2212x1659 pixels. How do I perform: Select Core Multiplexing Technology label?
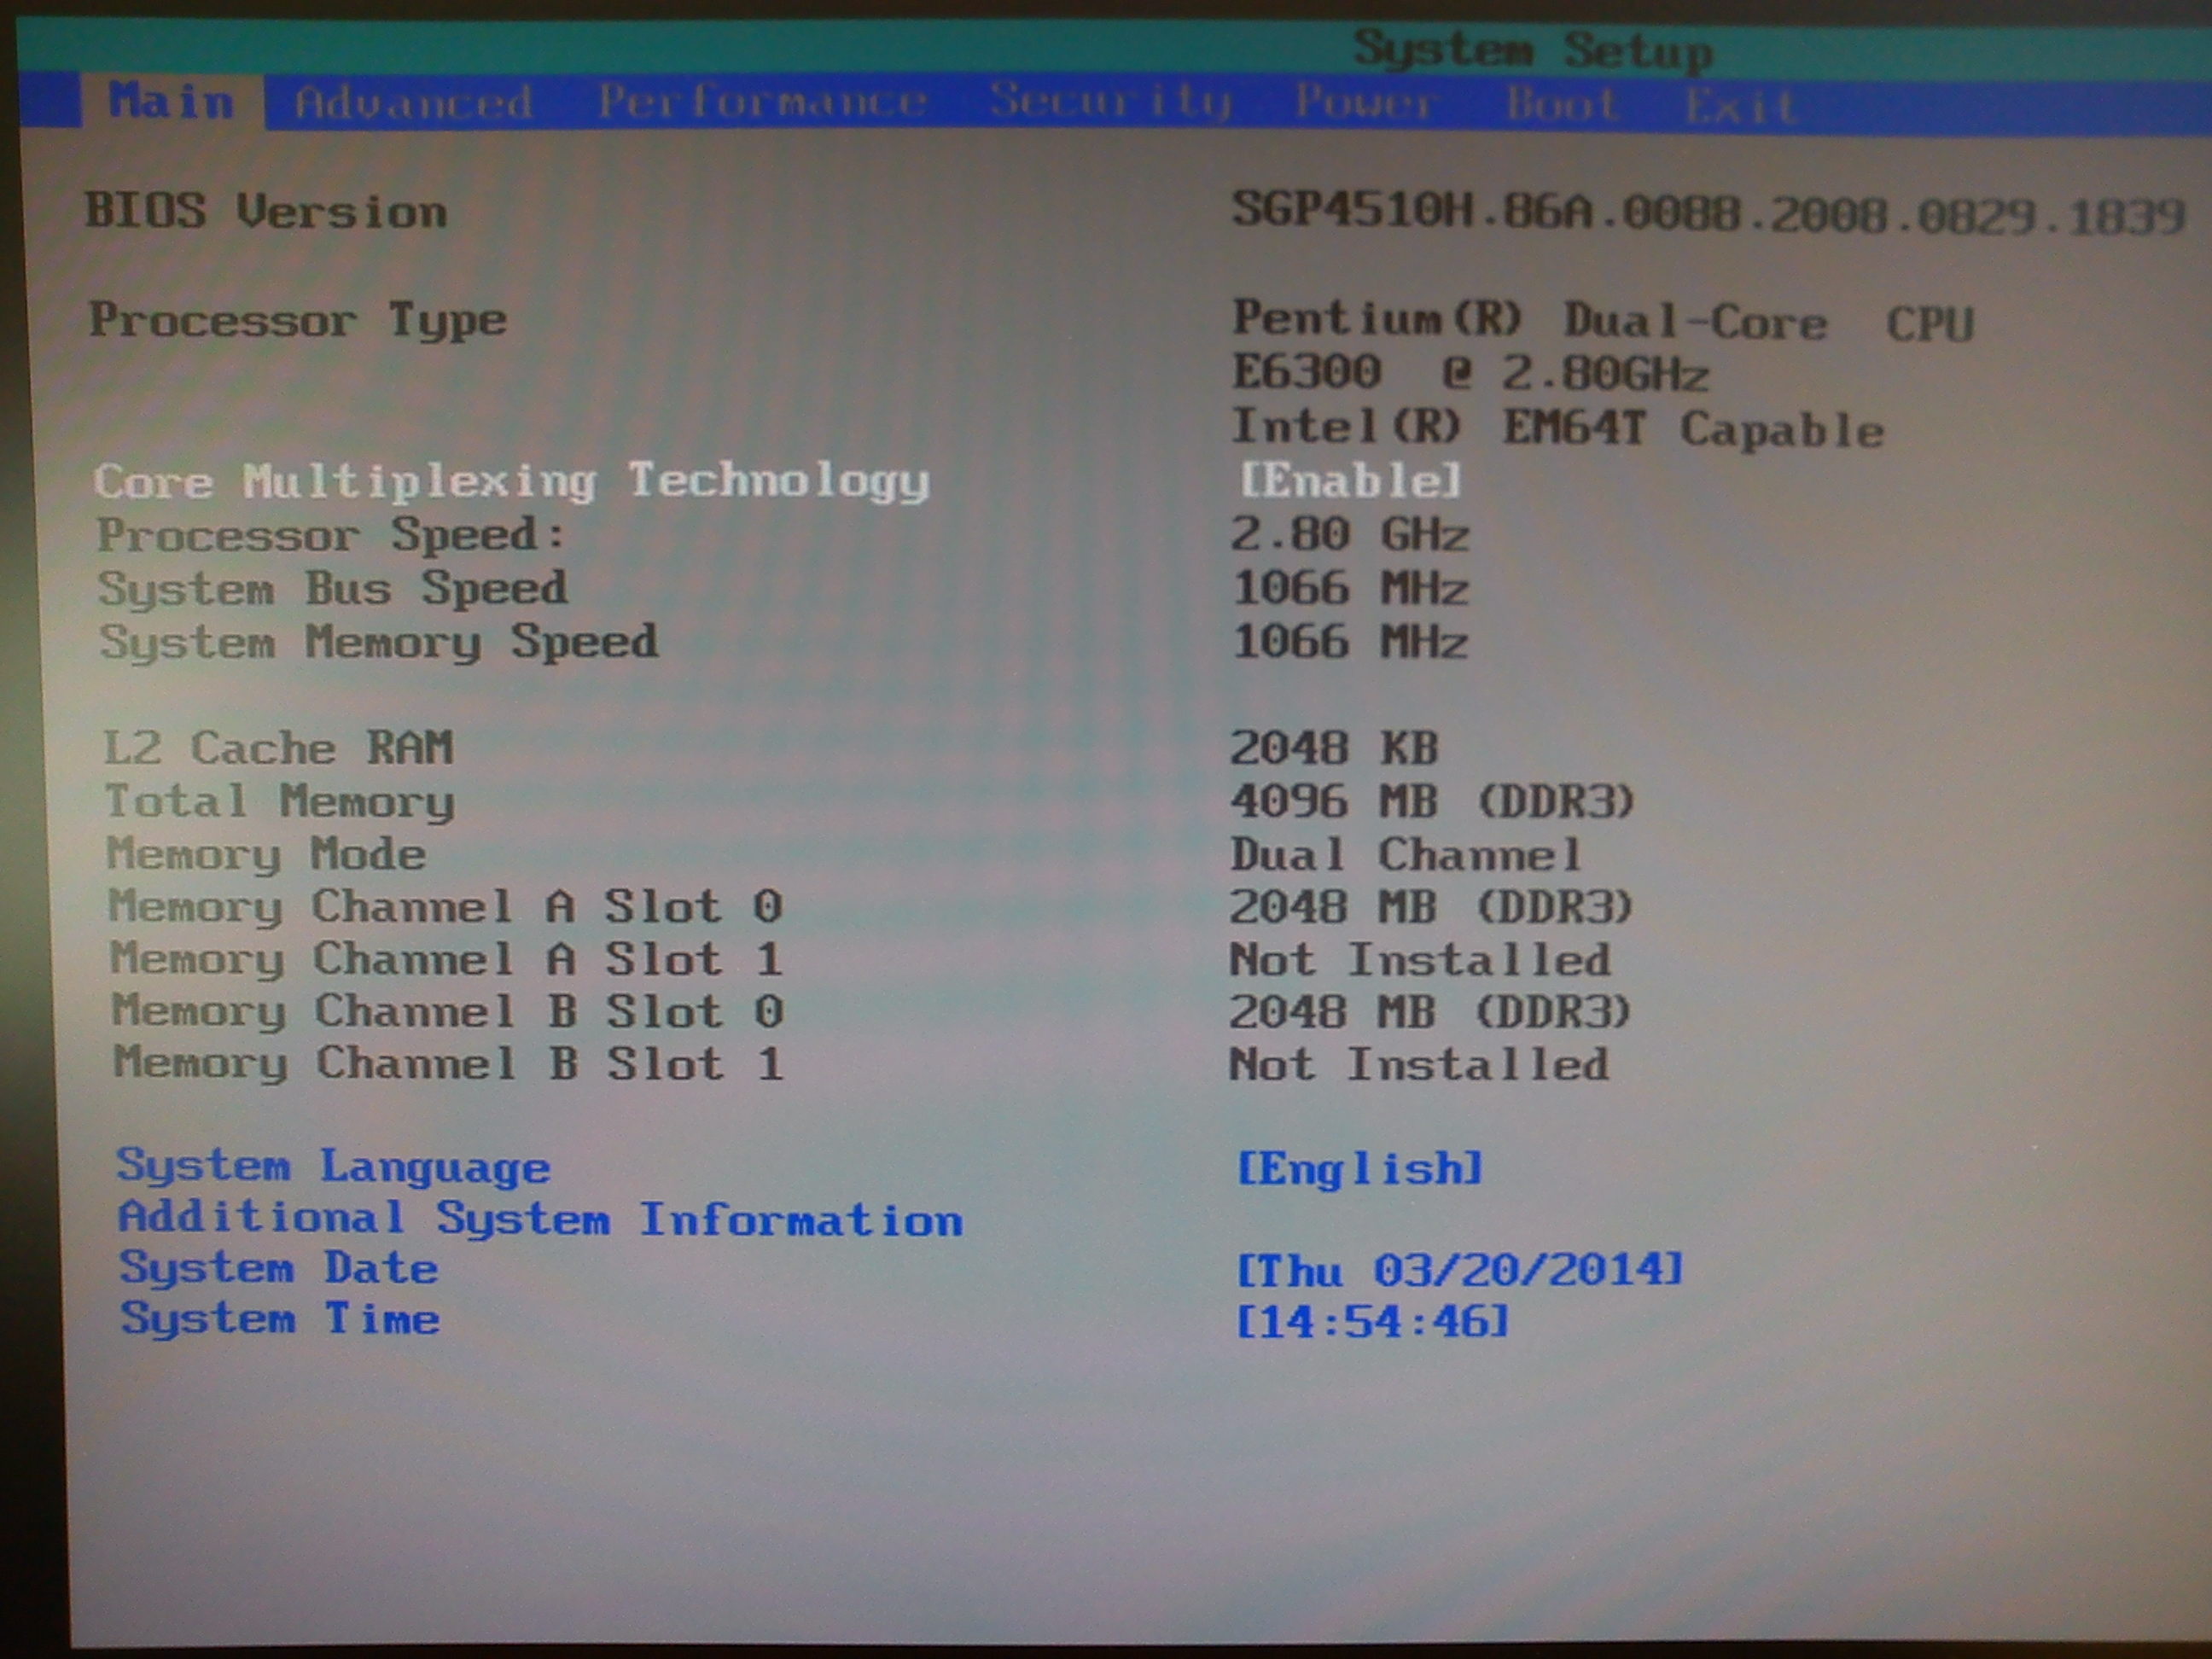coord(511,481)
